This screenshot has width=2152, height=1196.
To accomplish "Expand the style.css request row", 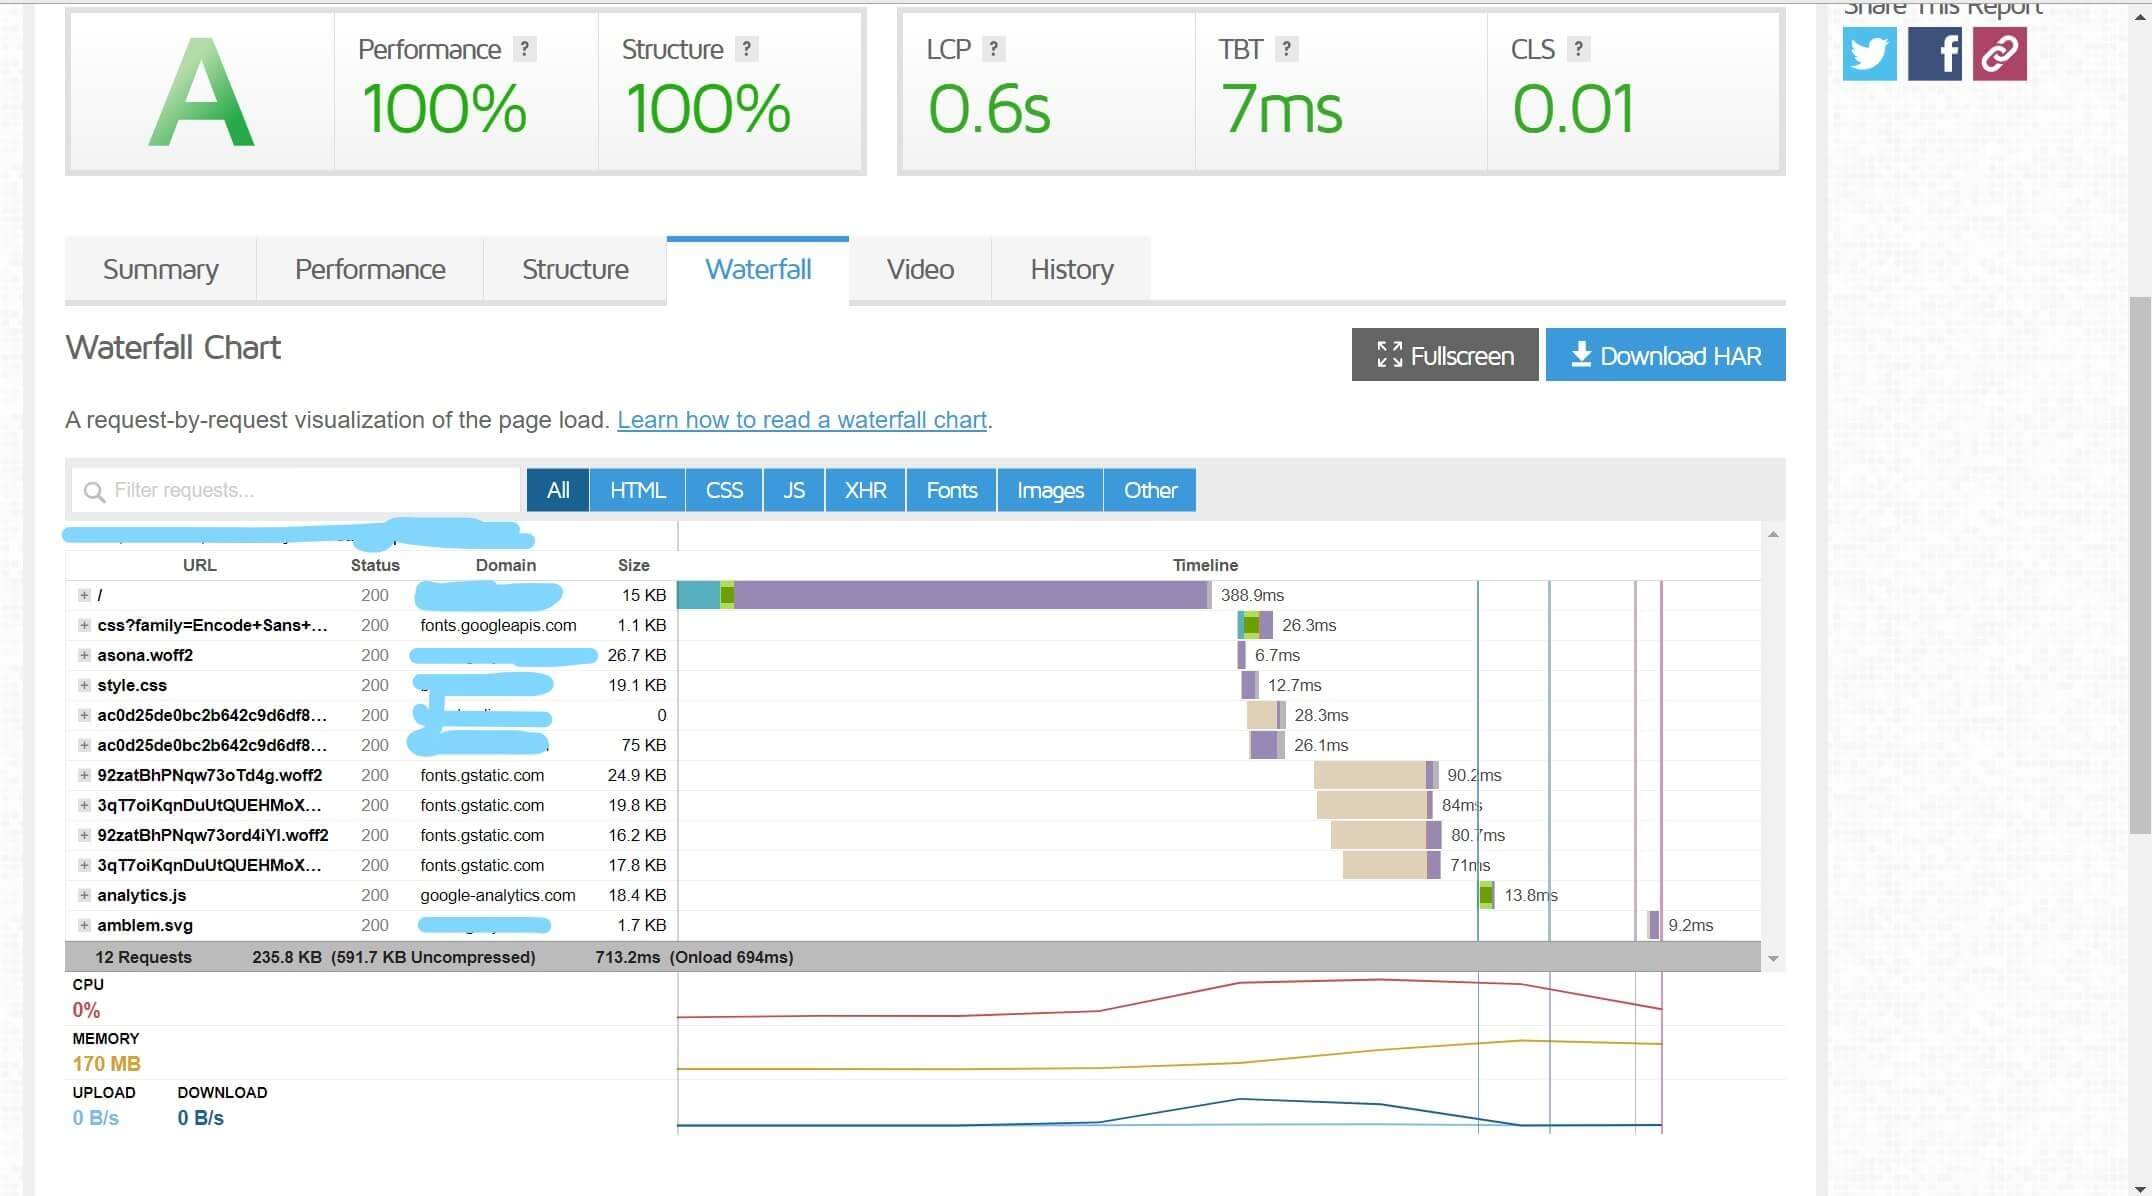I will click(84, 685).
